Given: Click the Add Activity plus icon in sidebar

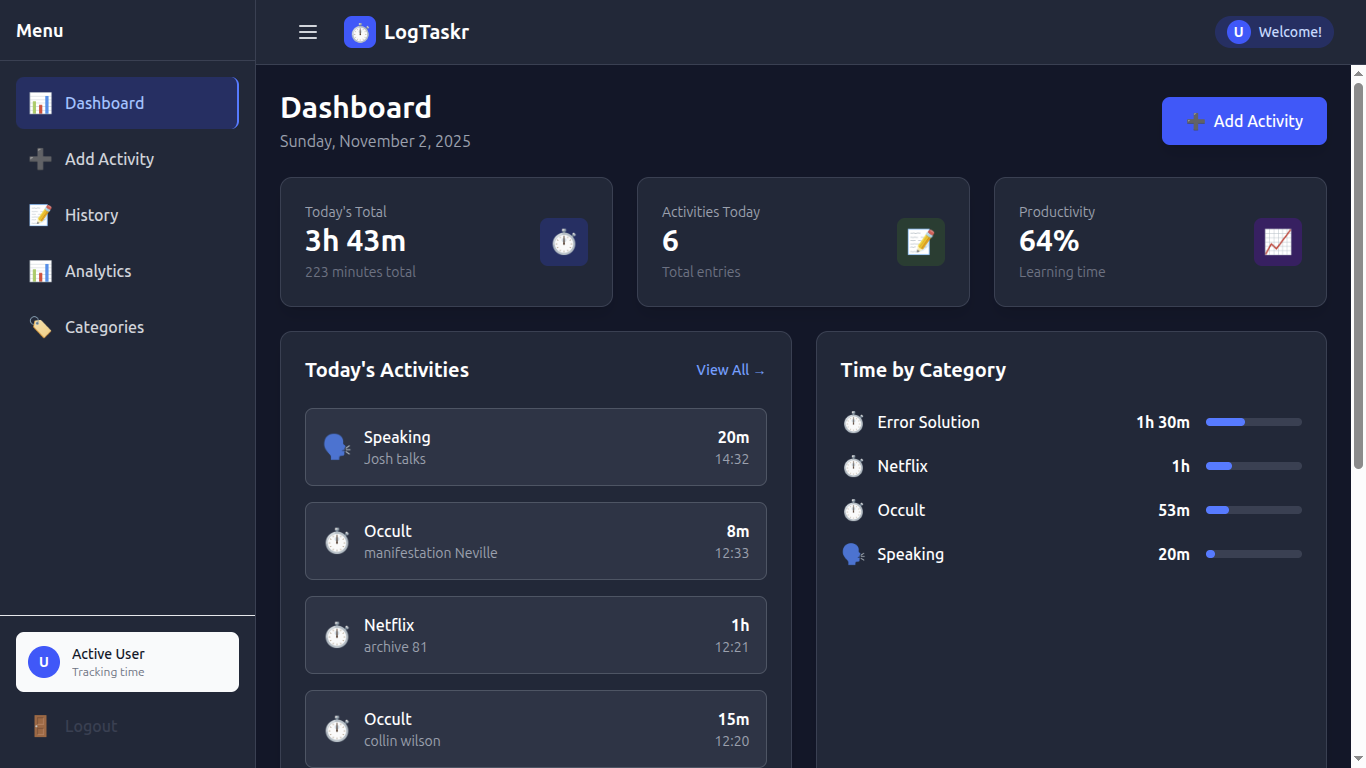Looking at the screenshot, I should 41,158.
